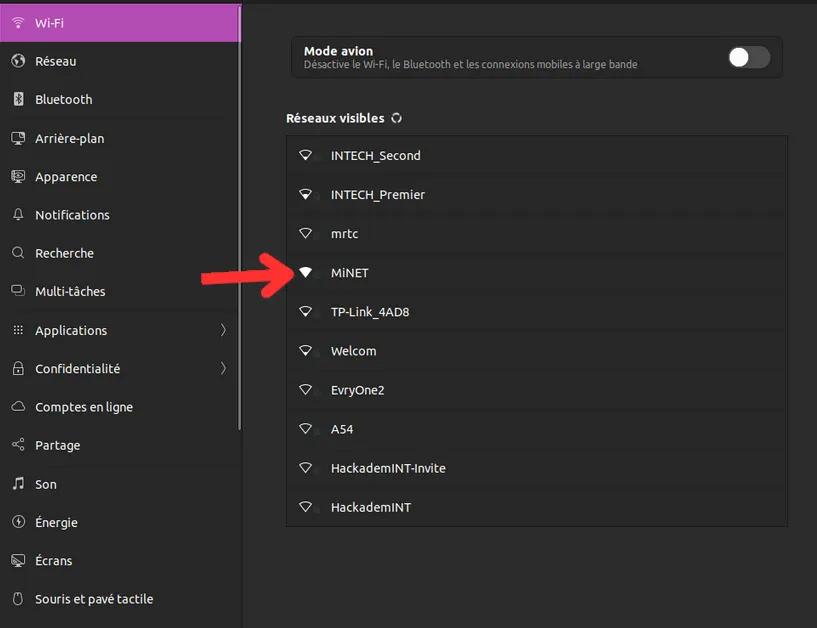
Task: Expand the Confidentialité submenu chevron
Action: coord(223,368)
